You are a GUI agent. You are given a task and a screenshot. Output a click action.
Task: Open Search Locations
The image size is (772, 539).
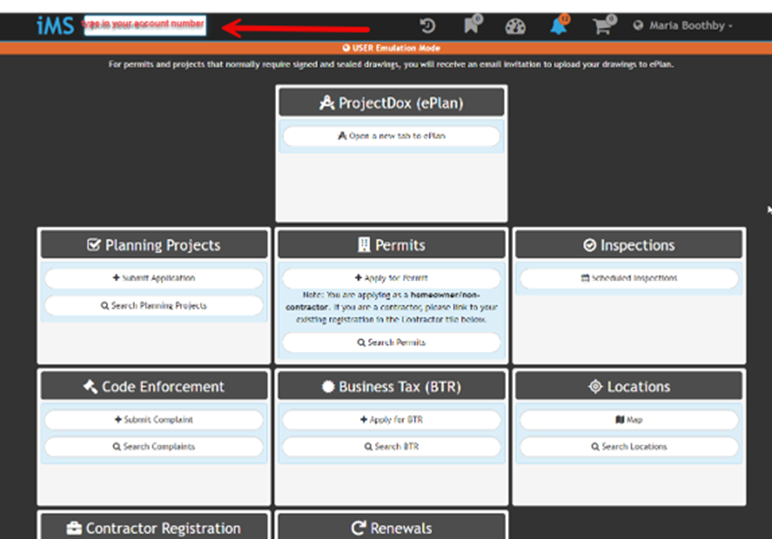(x=629, y=446)
